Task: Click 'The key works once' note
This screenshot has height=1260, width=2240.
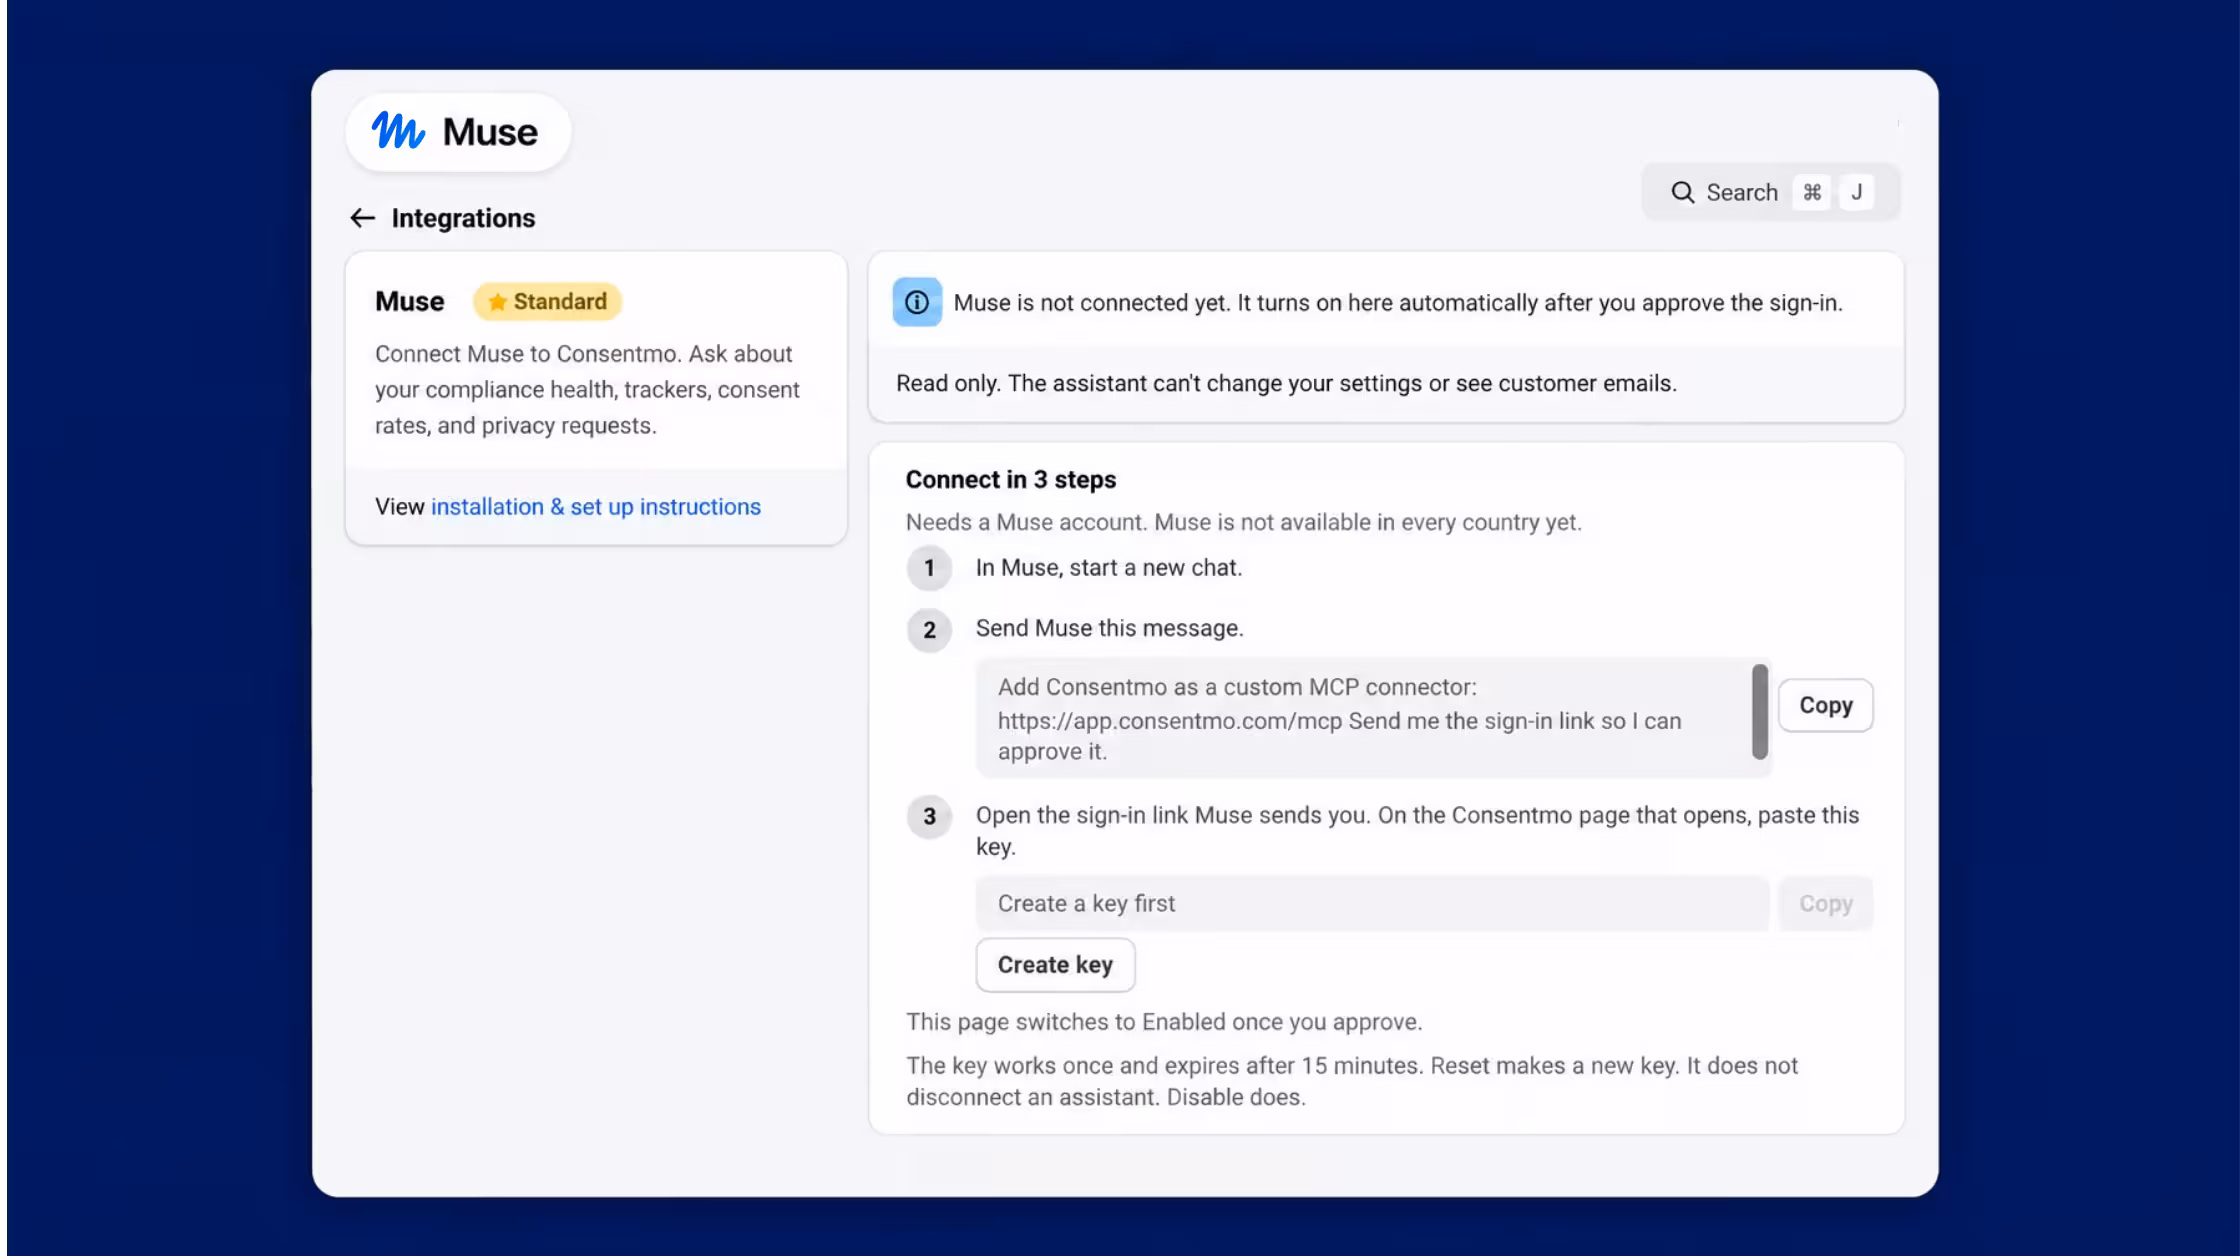Action: pos(1352,1082)
